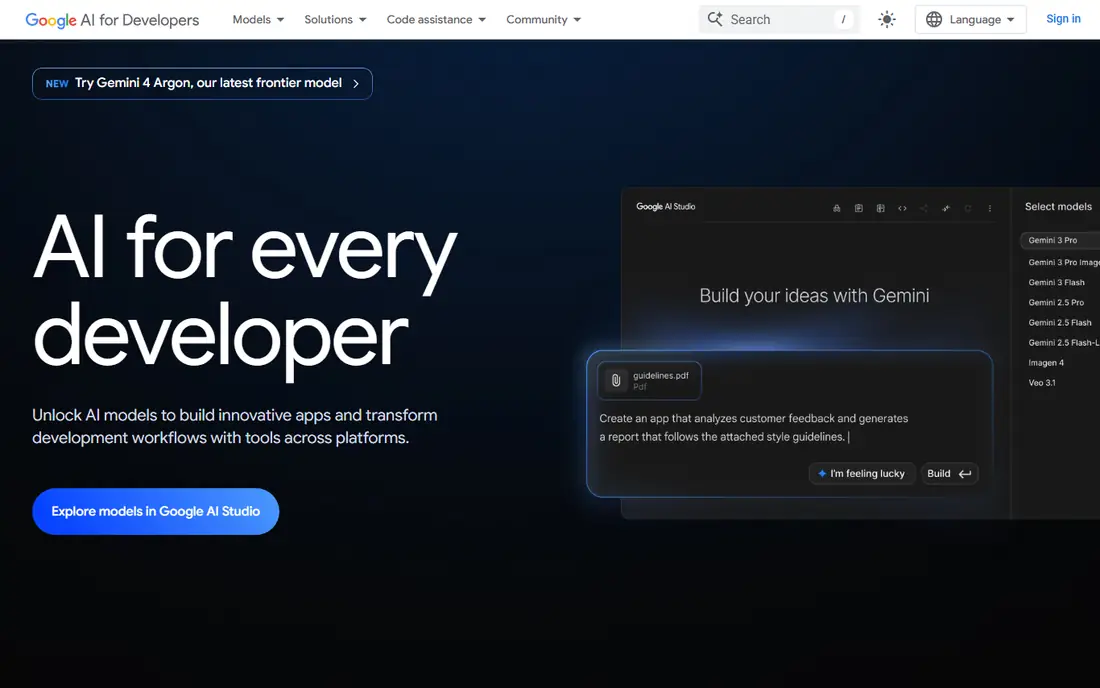The image size is (1100, 688).
Task: Focus the Search input field
Action: pos(779,20)
